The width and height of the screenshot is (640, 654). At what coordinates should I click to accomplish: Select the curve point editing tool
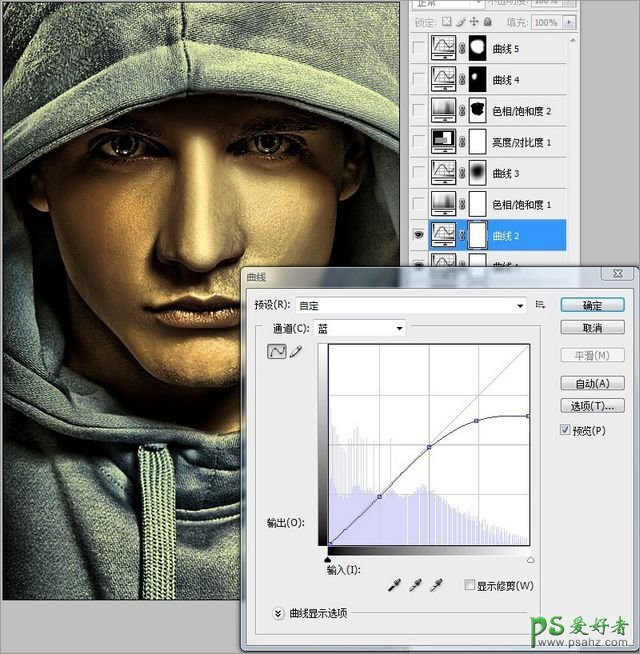(x=275, y=352)
